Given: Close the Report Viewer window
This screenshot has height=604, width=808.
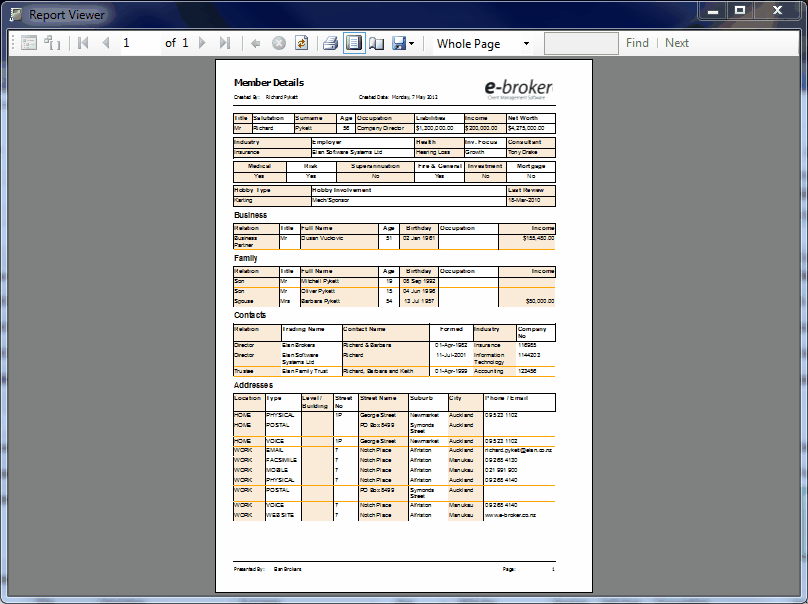Looking at the screenshot, I should point(778,10).
